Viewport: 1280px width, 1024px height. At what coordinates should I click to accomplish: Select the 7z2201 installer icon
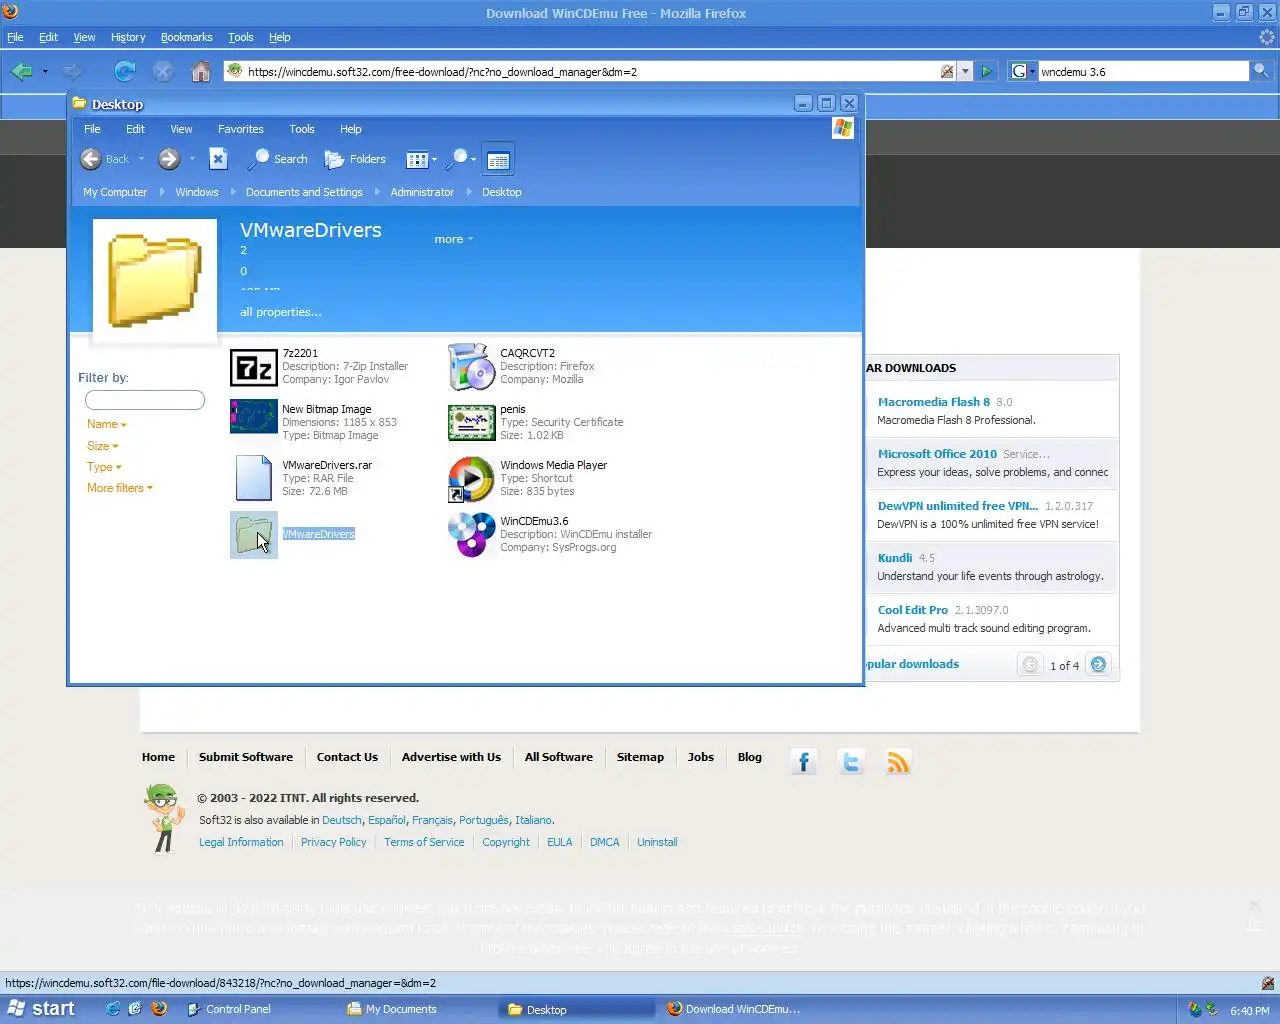click(x=254, y=368)
